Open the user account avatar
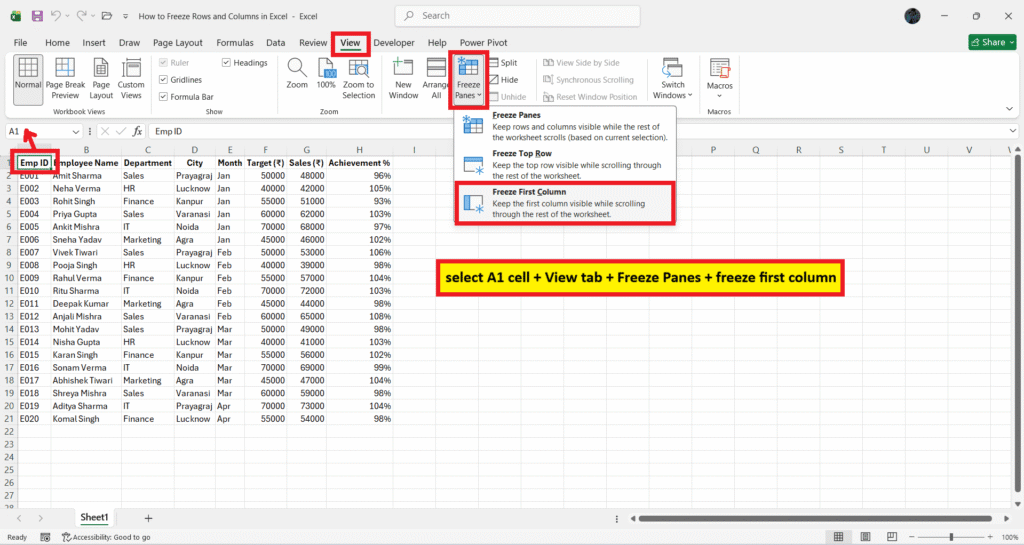 [912, 16]
